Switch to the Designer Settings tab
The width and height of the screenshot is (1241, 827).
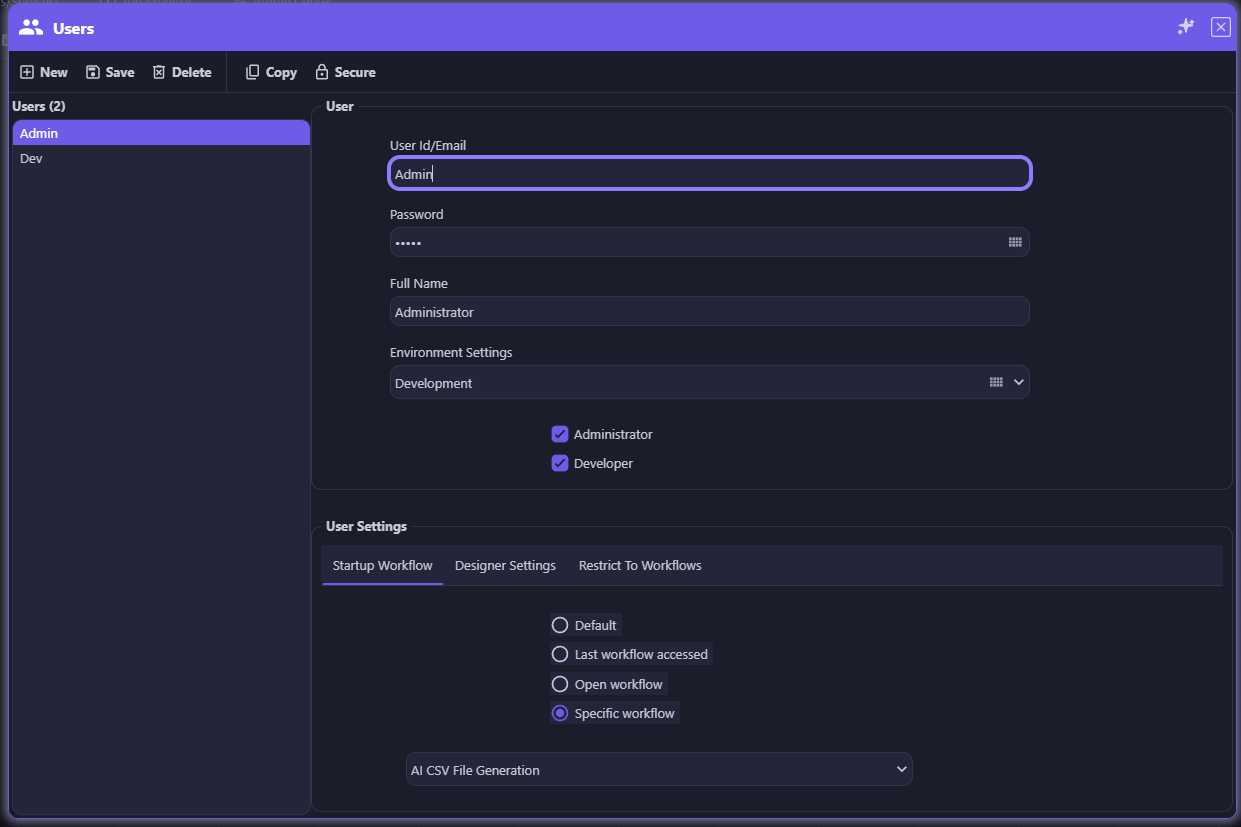click(505, 565)
